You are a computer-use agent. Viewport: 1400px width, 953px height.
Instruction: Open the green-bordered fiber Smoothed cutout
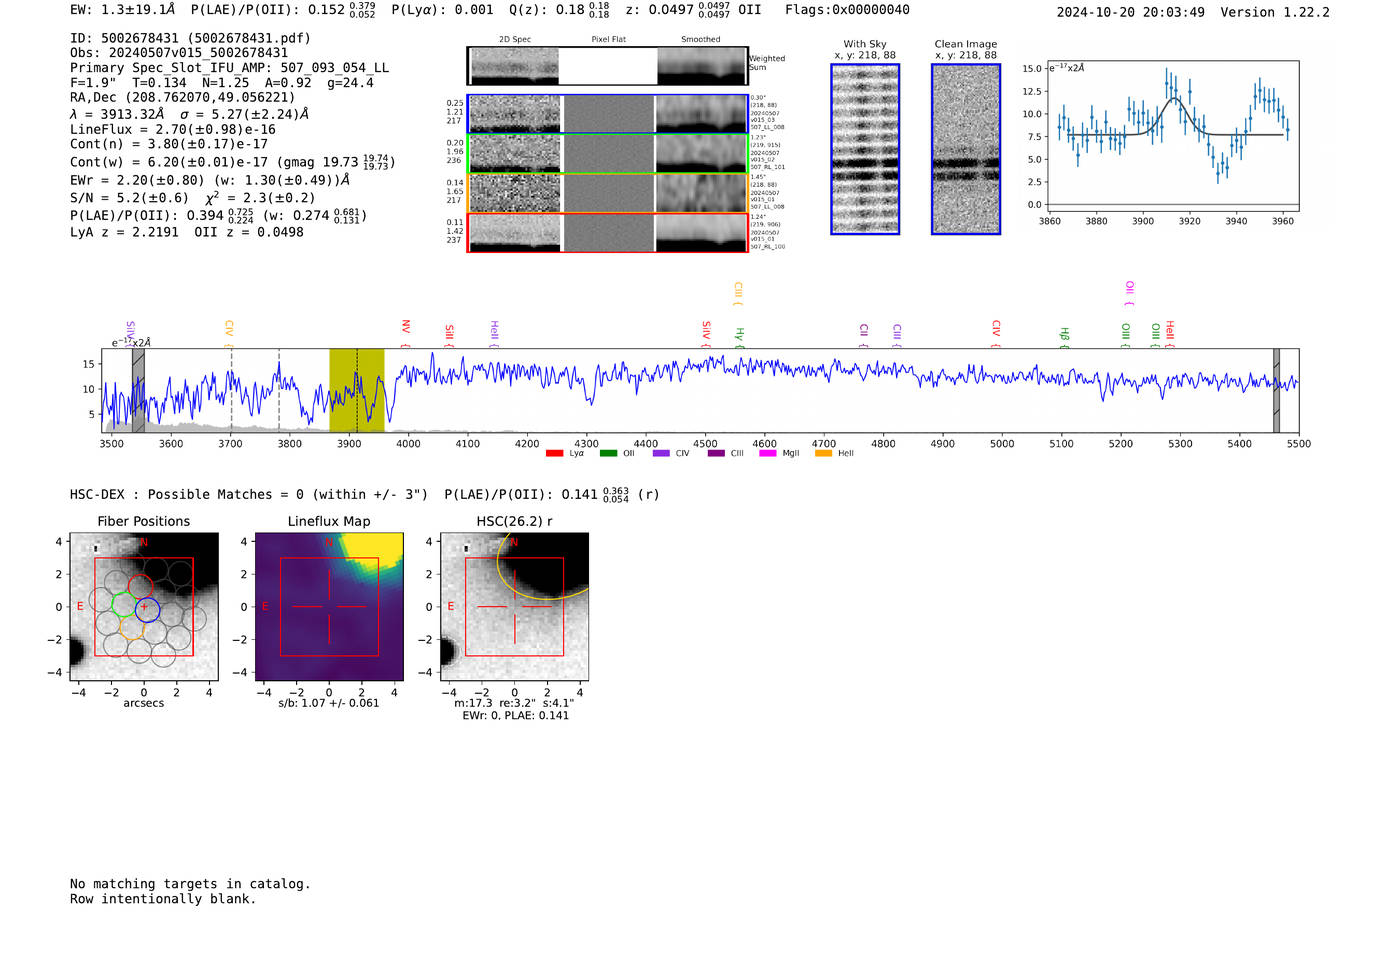(x=701, y=153)
